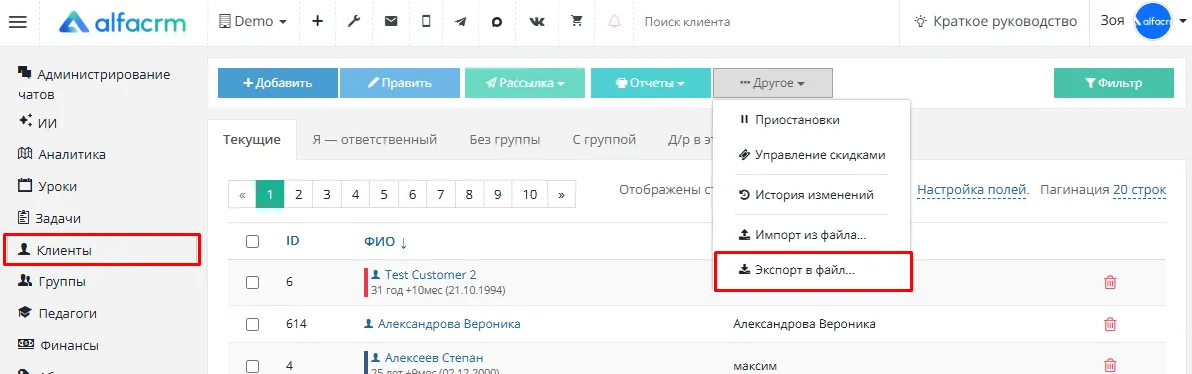Open the VK icon
Image resolution: width=1192 pixels, height=374 pixels.
tap(537, 21)
